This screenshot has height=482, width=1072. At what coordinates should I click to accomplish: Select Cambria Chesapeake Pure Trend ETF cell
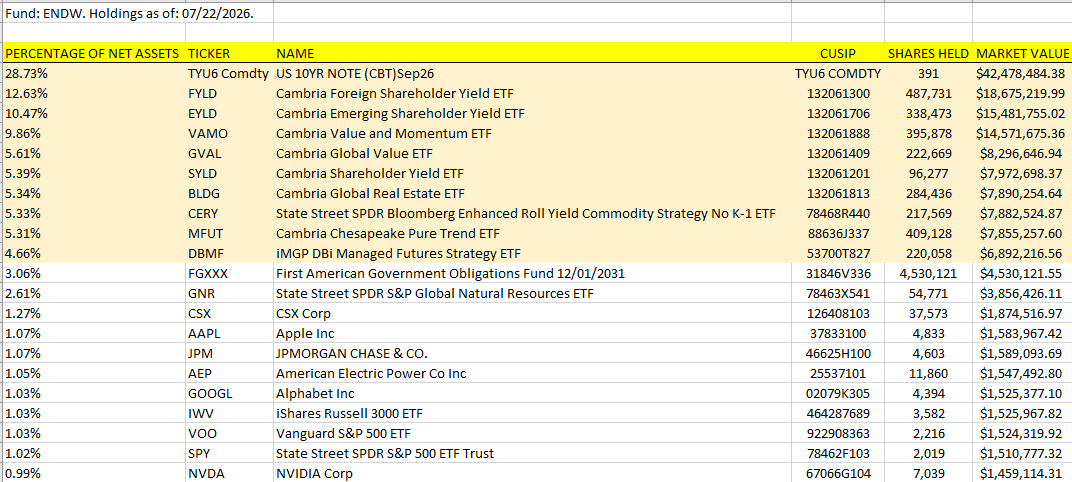click(532, 233)
